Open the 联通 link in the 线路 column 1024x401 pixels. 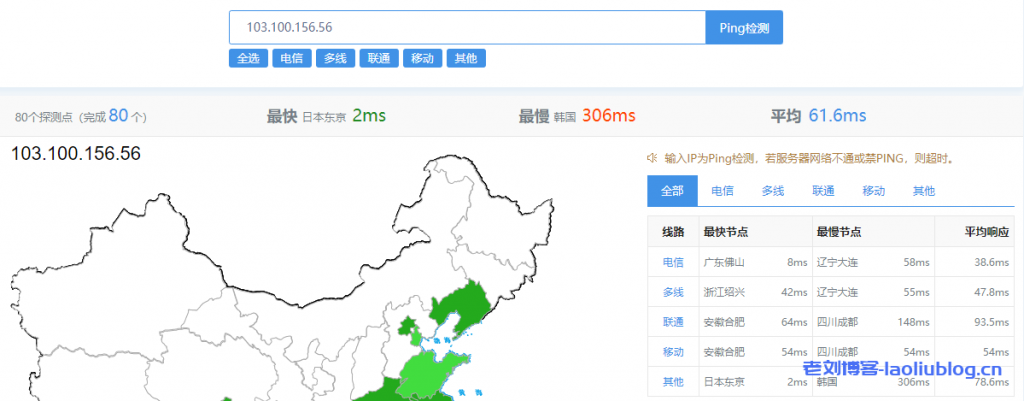point(673,322)
